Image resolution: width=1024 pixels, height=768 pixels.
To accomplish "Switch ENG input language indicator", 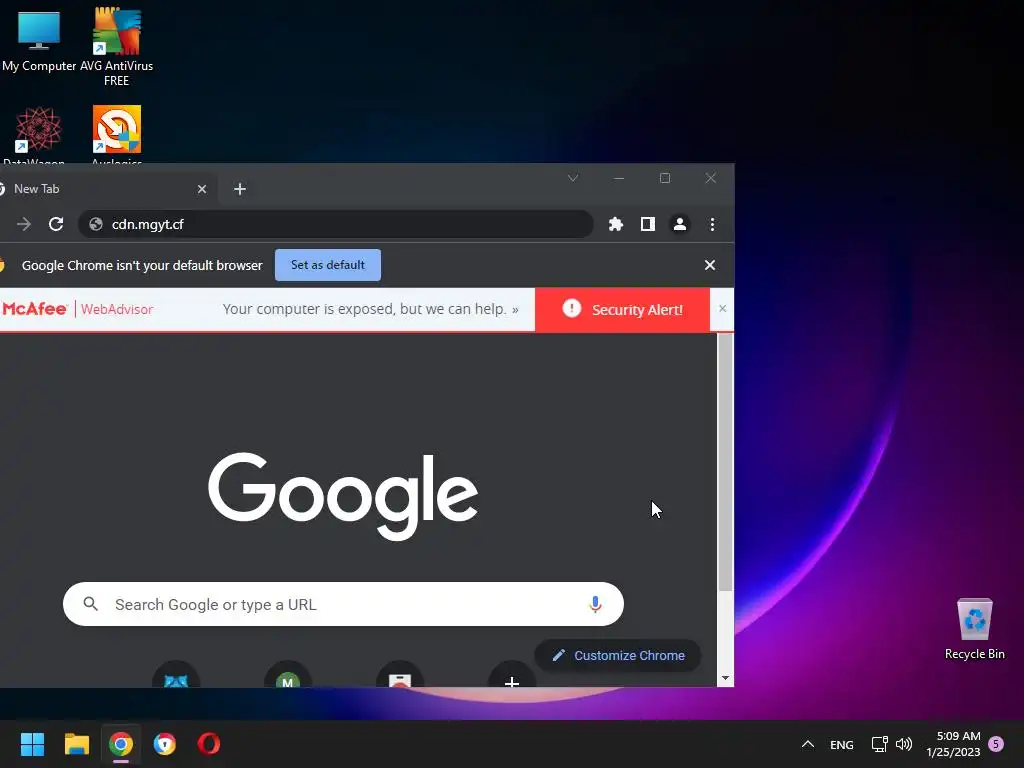I will tap(842, 744).
